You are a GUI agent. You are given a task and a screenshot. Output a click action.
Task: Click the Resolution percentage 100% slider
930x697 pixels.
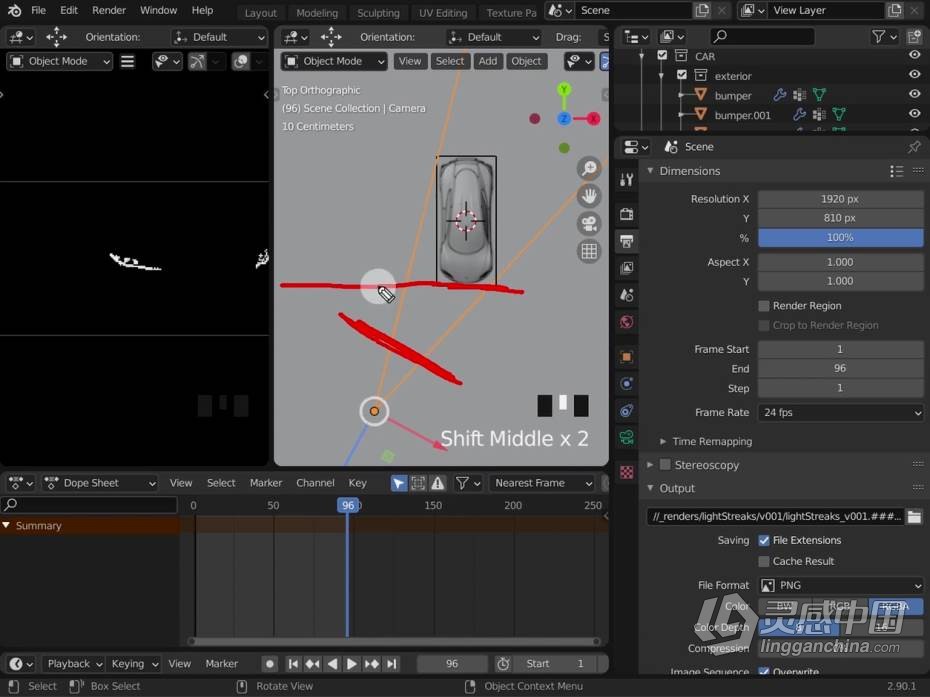[x=840, y=238]
